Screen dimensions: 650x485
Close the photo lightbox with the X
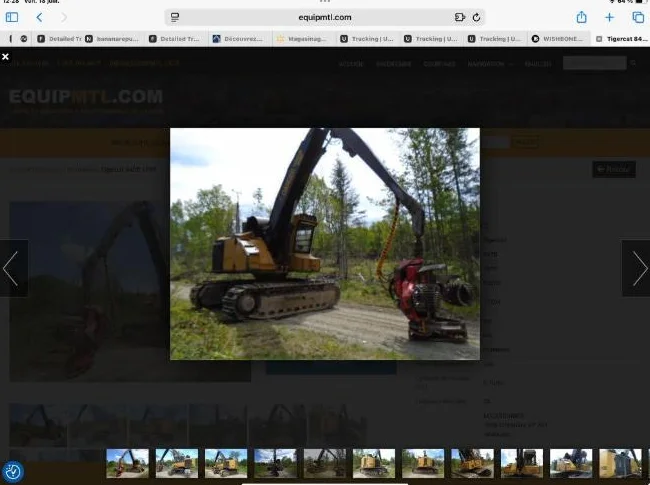tap(5, 56)
